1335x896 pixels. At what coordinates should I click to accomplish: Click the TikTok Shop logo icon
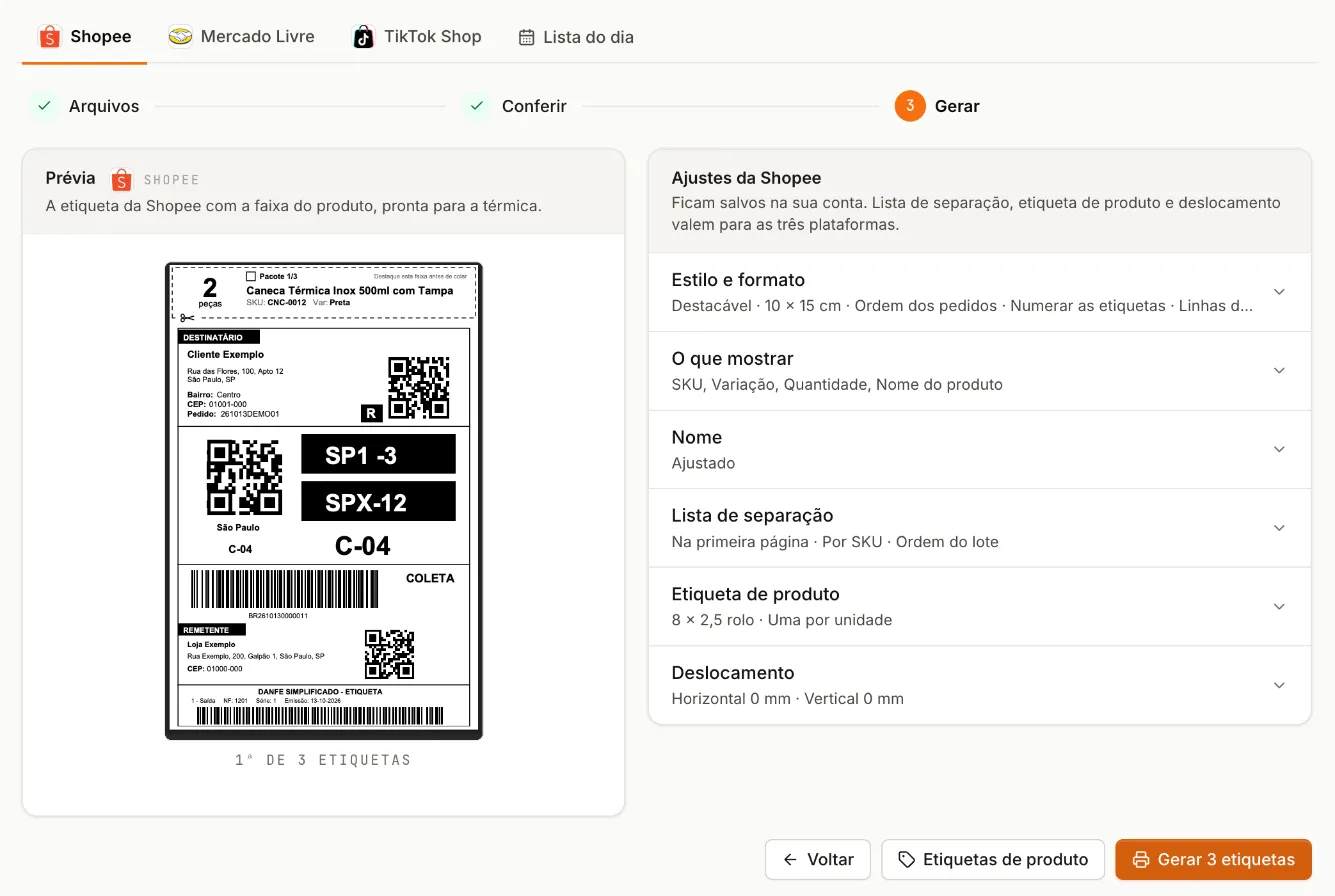364,37
